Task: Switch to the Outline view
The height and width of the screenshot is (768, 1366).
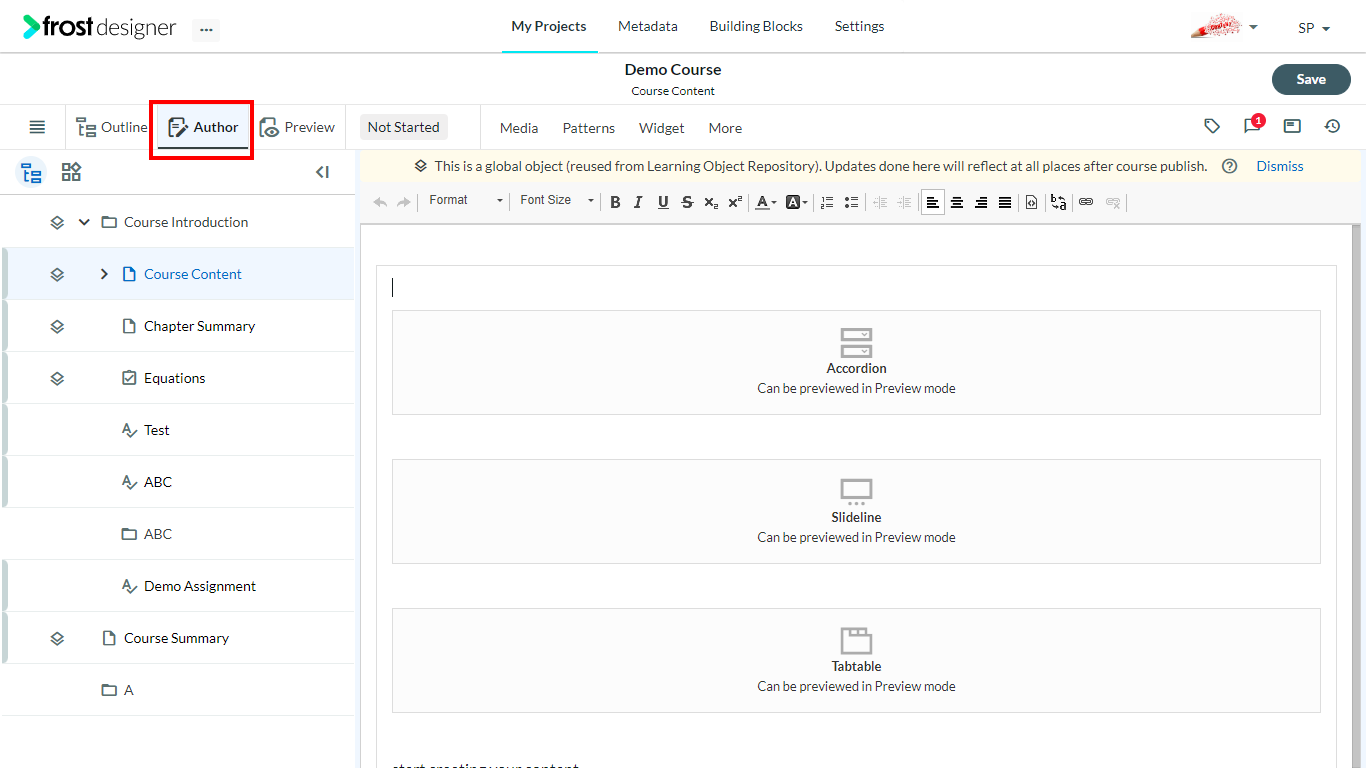Action: (112, 127)
